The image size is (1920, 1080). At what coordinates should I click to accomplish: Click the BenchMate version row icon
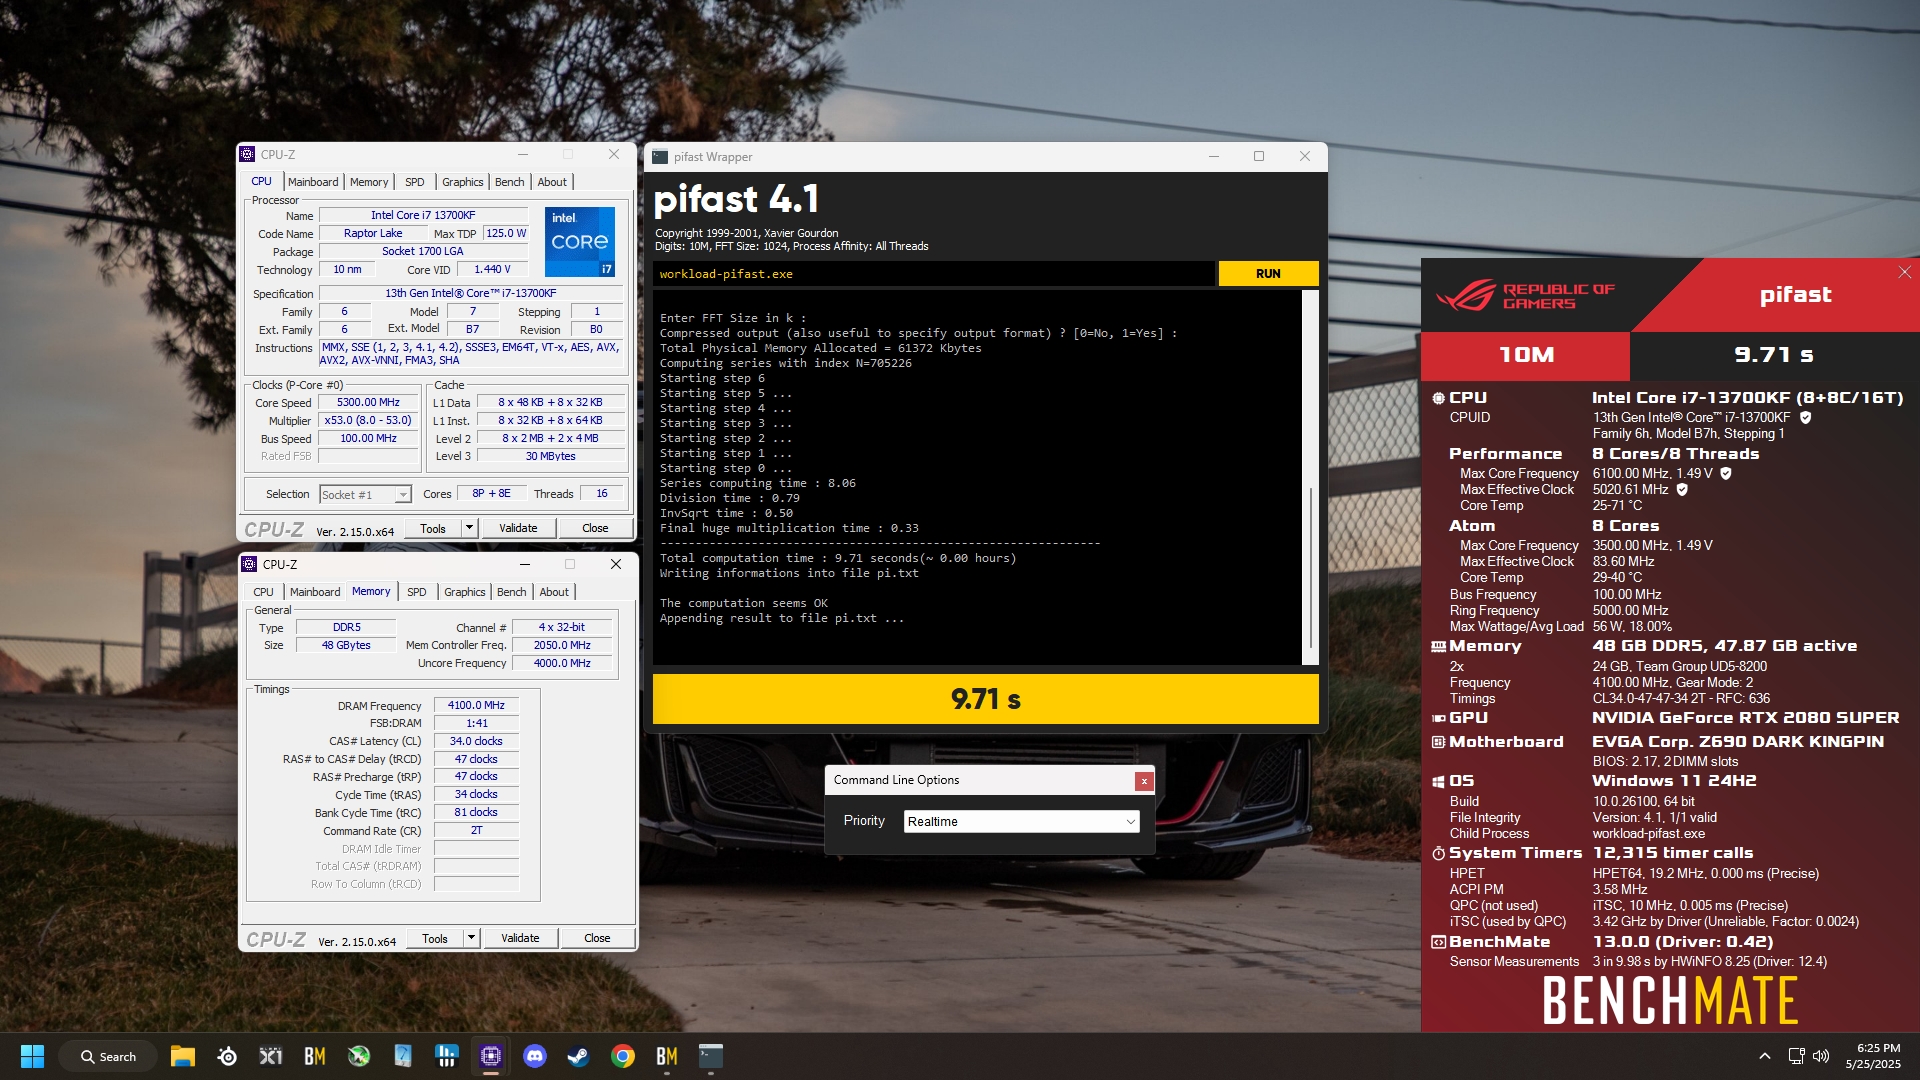pos(1438,942)
